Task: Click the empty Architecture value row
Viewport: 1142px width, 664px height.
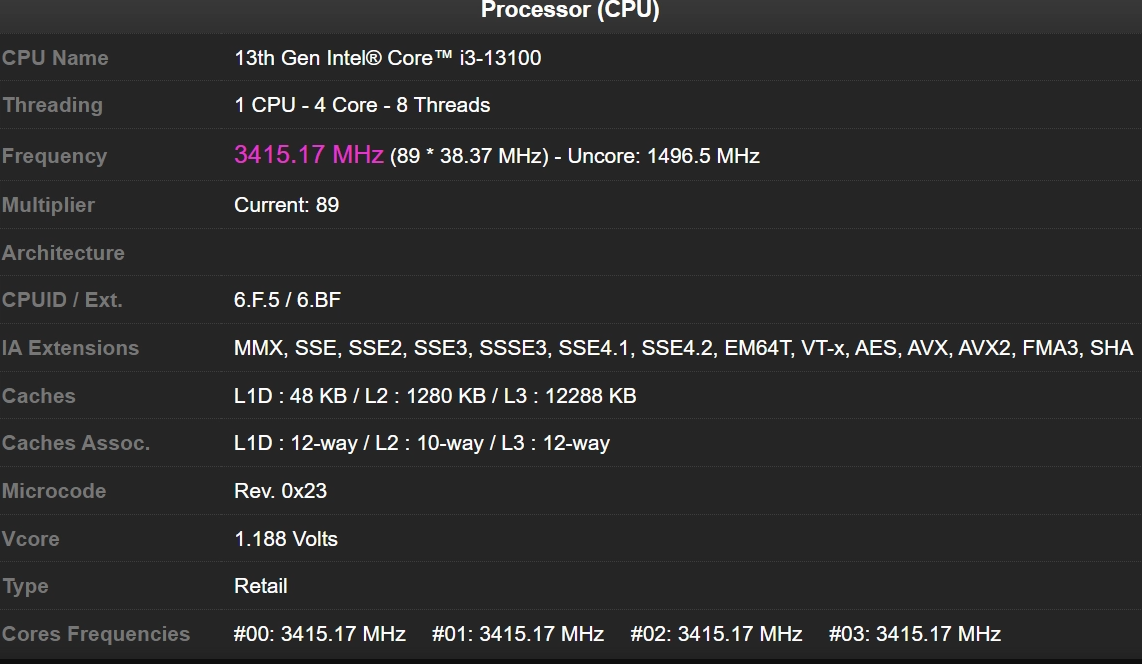Action: coord(680,253)
